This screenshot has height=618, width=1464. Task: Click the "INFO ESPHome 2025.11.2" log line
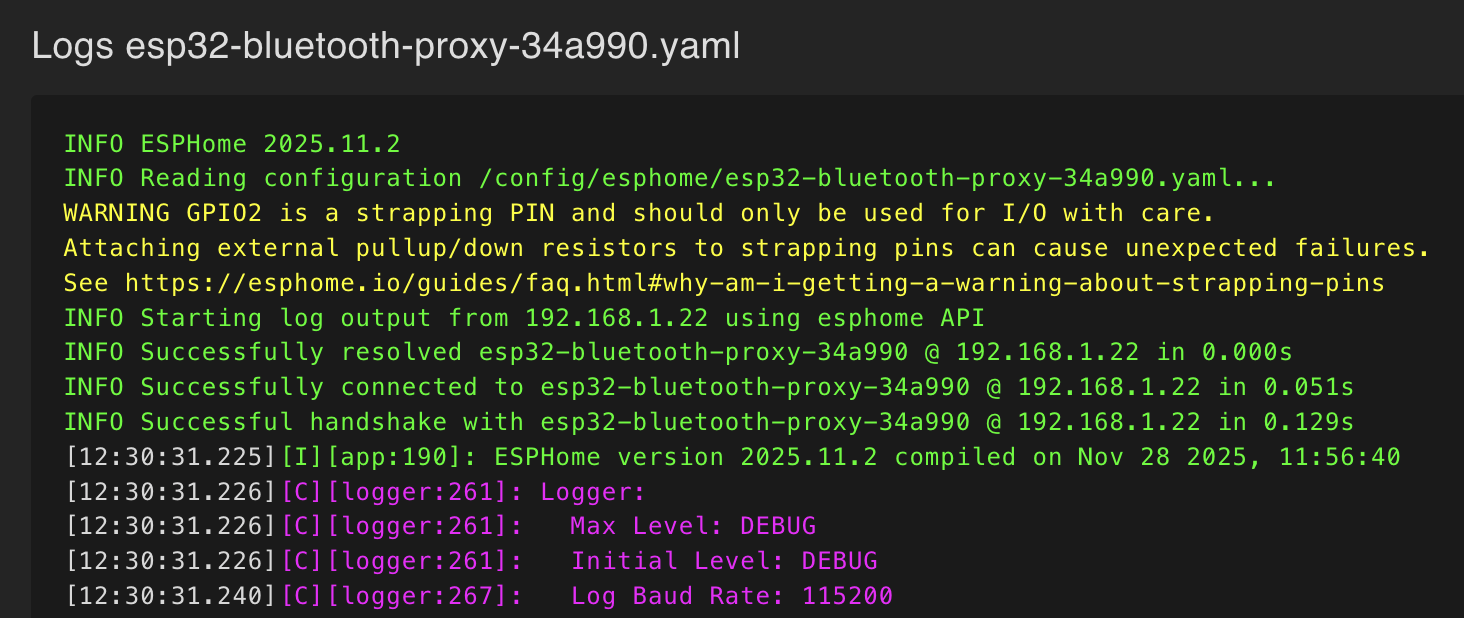point(232,144)
